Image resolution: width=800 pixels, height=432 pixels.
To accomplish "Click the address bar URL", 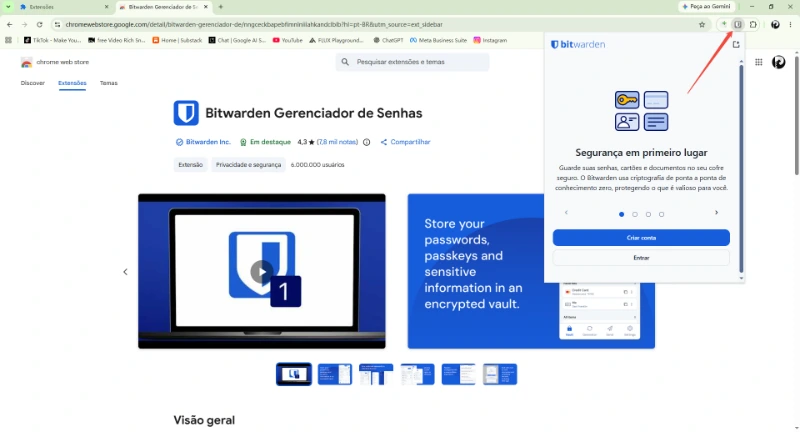I will [254, 24].
